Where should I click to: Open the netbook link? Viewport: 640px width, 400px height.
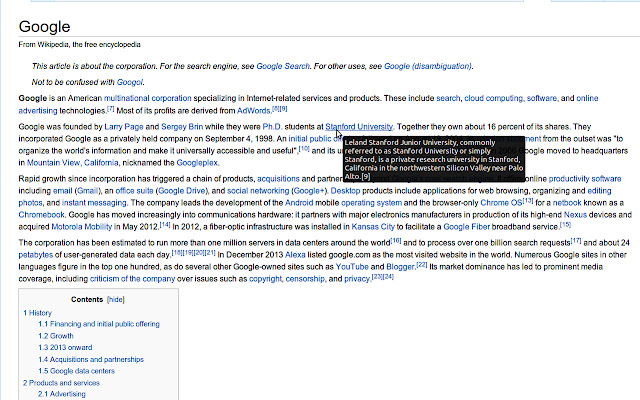click(567, 203)
